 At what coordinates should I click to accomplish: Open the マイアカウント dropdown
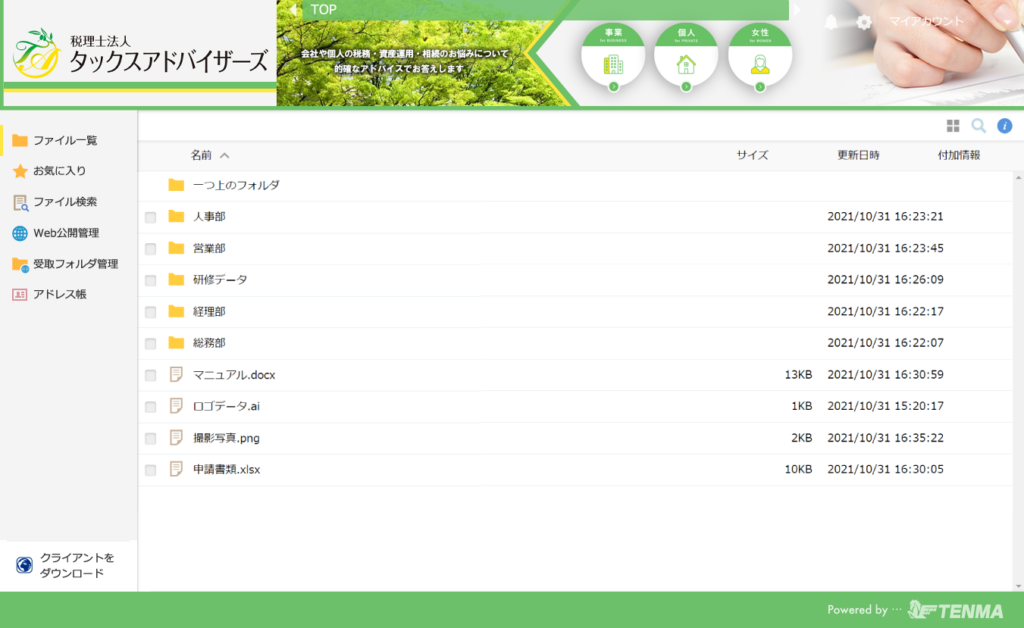pyautogui.click(x=950, y=22)
